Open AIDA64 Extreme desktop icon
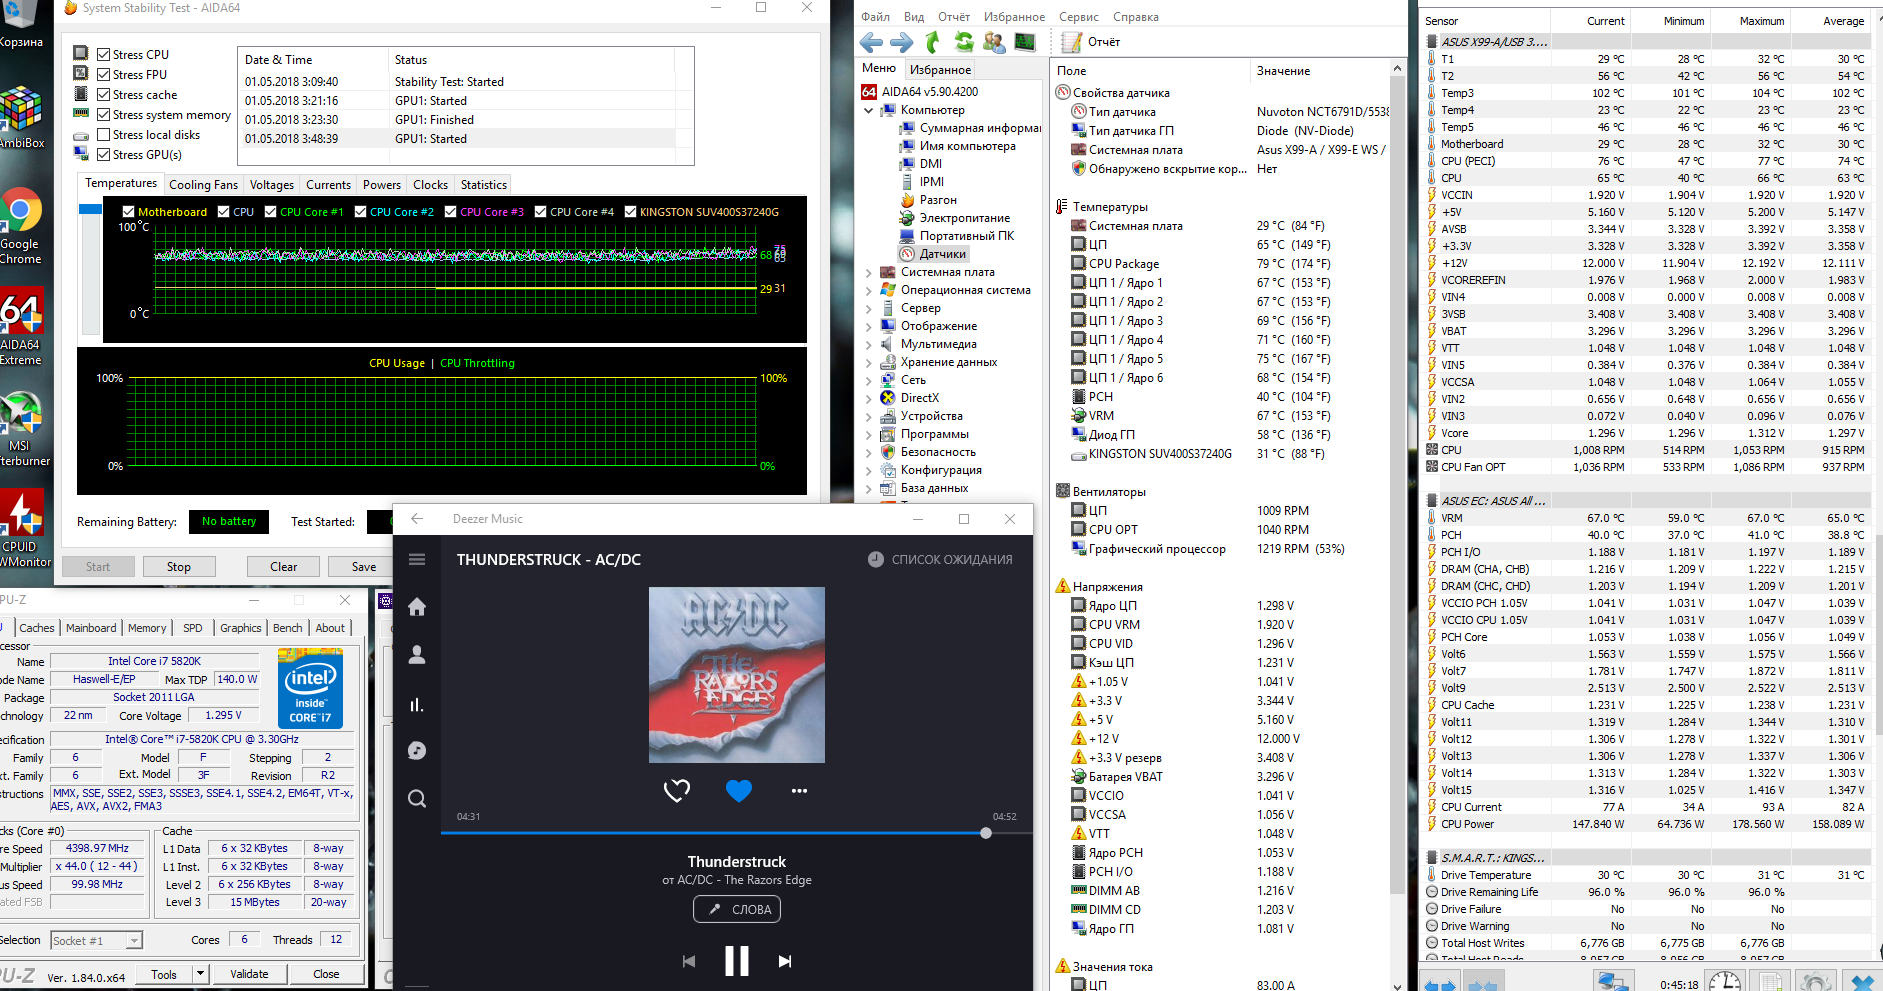Viewport: 1883px width, 991px height. (x=21, y=327)
